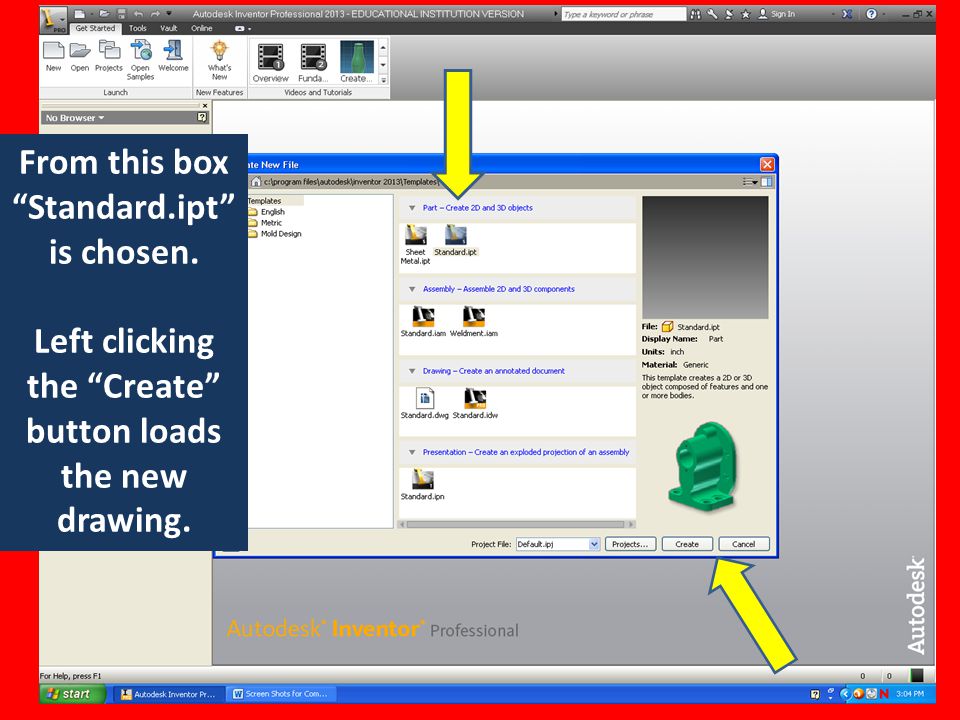Collapse the Presentation section
Viewport: 960px width, 720px height.
click(x=412, y=452)
